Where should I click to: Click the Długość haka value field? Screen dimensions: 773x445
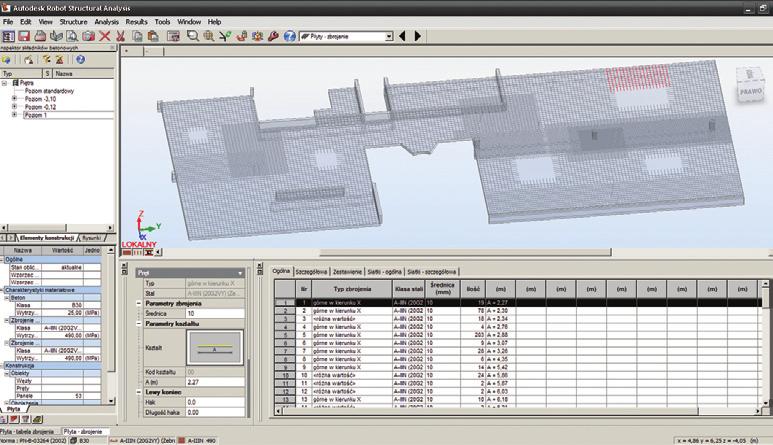click(x=214, y=412)
